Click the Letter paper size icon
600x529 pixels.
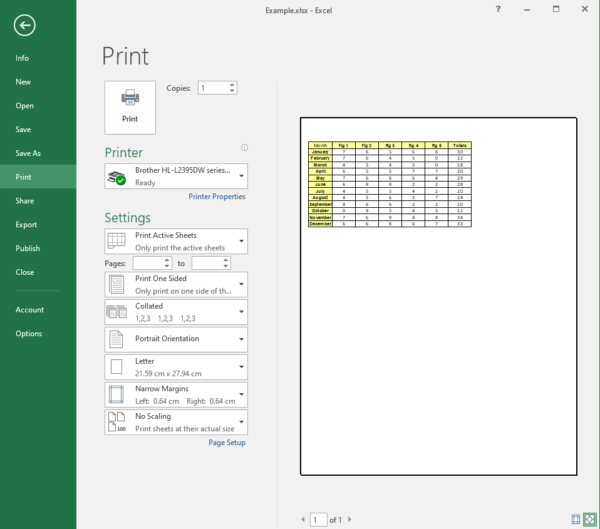(x=116, y=366)
